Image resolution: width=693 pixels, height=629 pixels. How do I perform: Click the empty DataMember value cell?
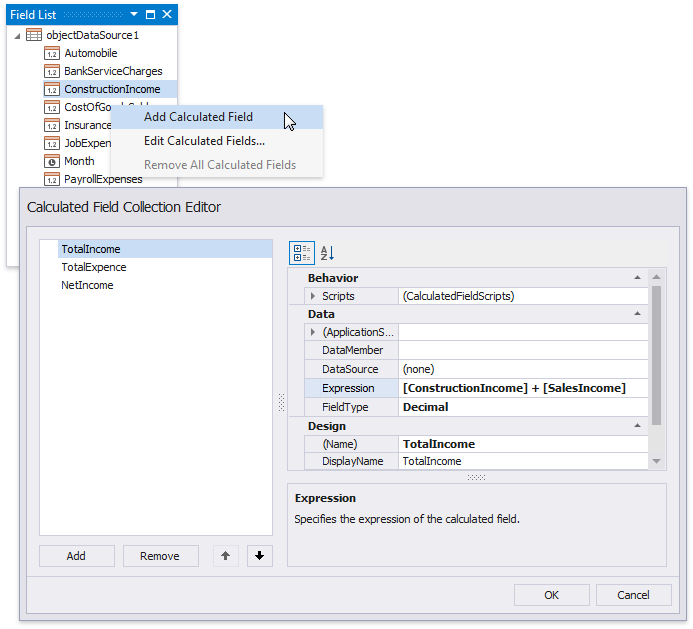[x=523, y=350]
